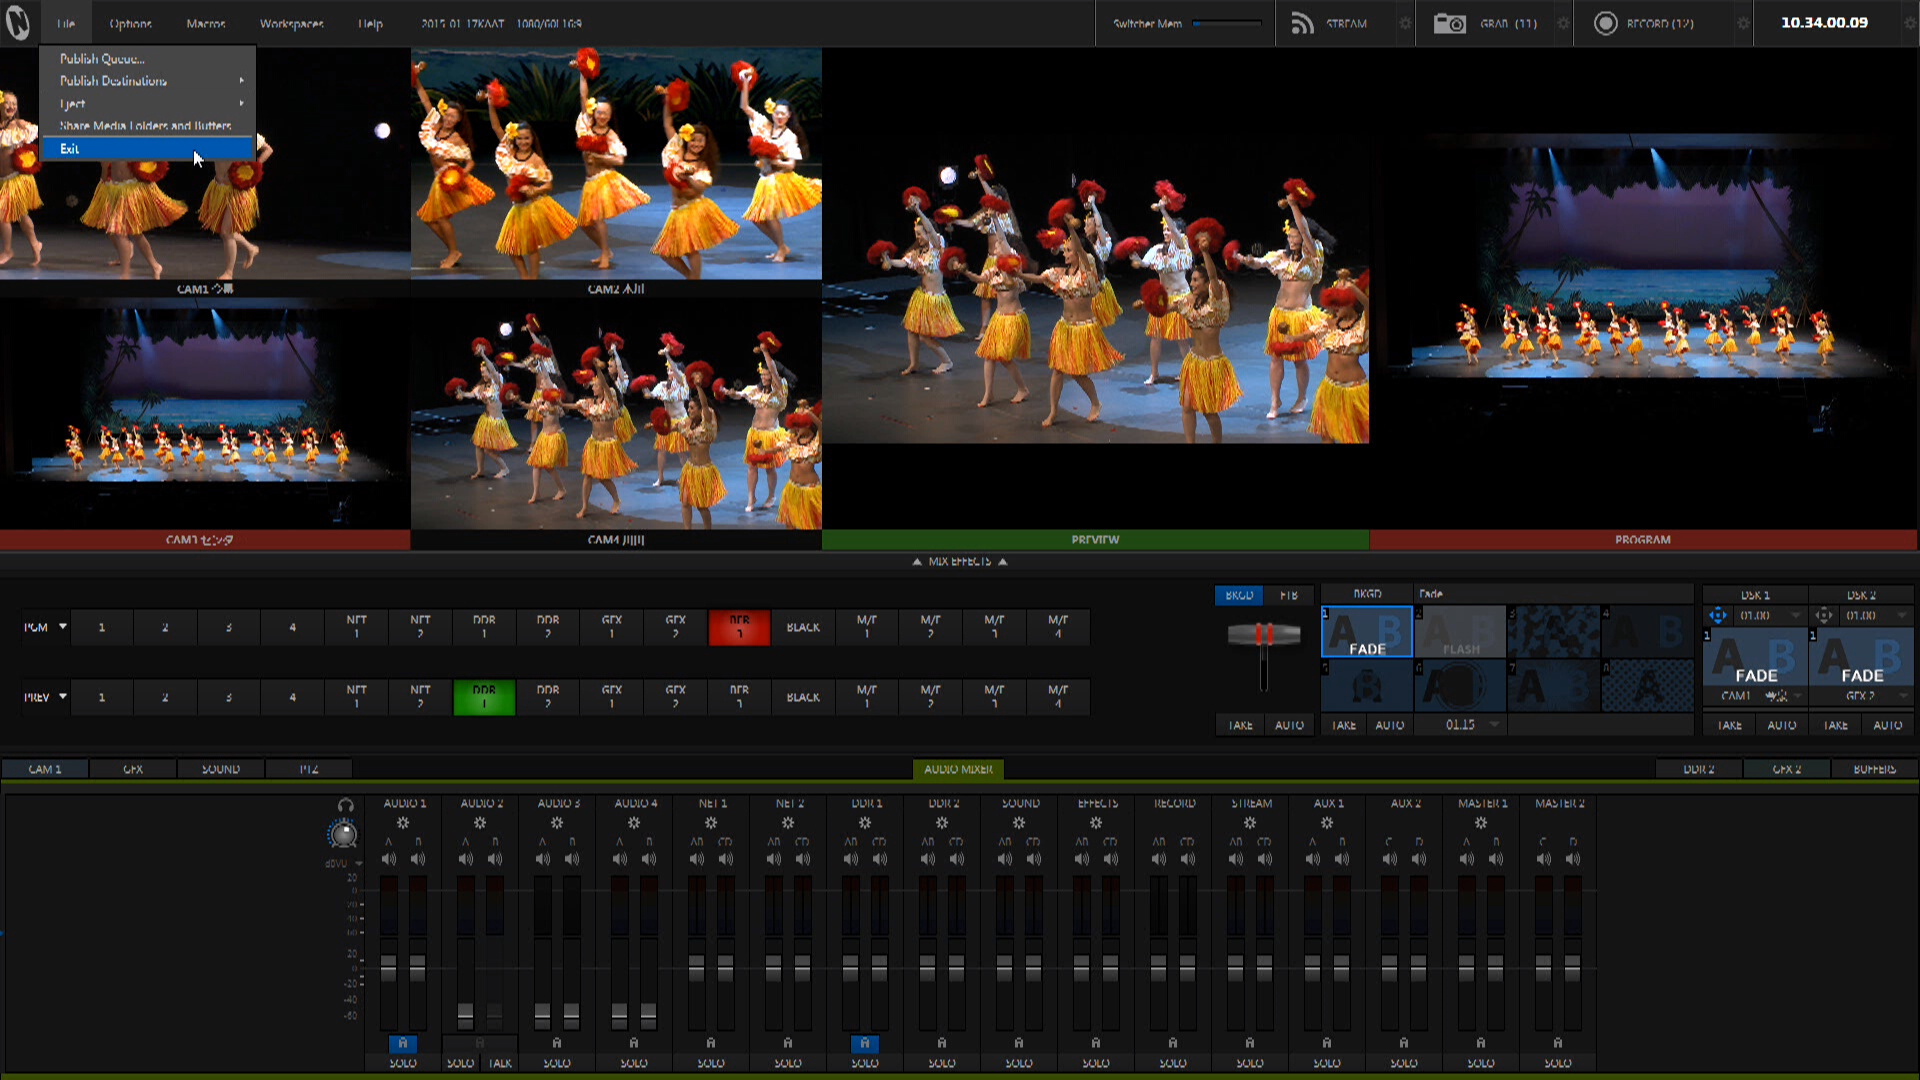Image resolution: width=1920 pixels, height=1080 pixels.
Task: Click the headphone volume knob
Action: (x=343, y=834)
